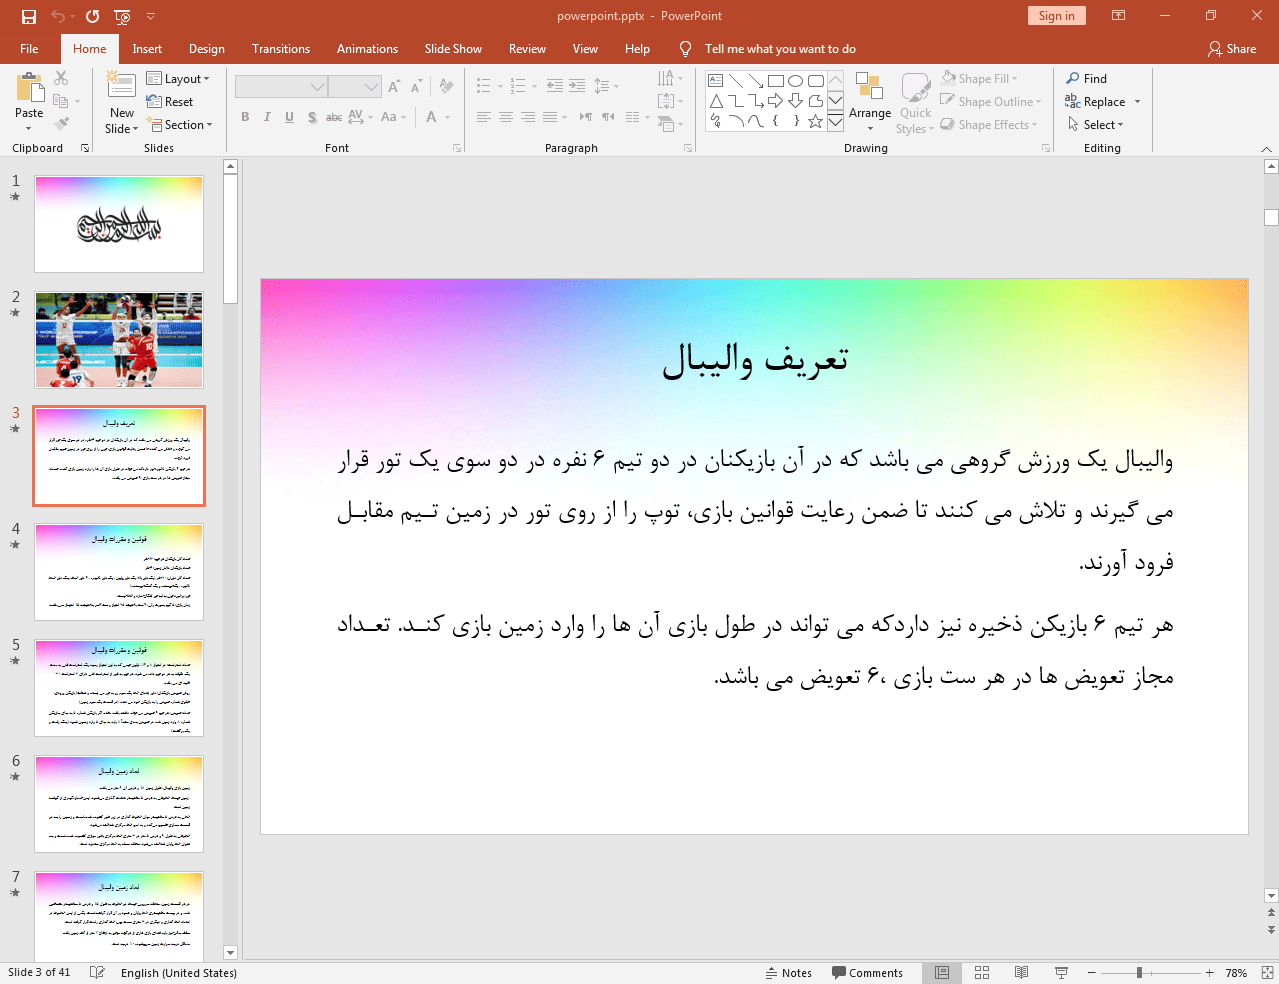
Task: Toggle Normal view in status bar
Action: (x=942, y=973)
